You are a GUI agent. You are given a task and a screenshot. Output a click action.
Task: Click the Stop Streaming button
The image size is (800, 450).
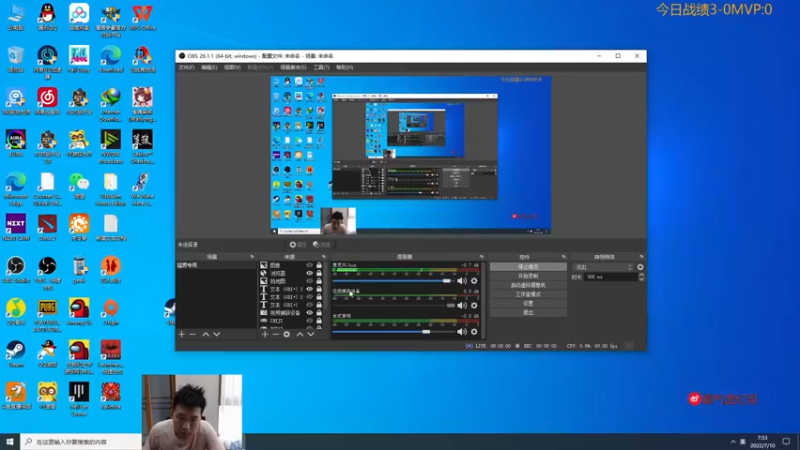pyautogui.click(x=528, y=267)
